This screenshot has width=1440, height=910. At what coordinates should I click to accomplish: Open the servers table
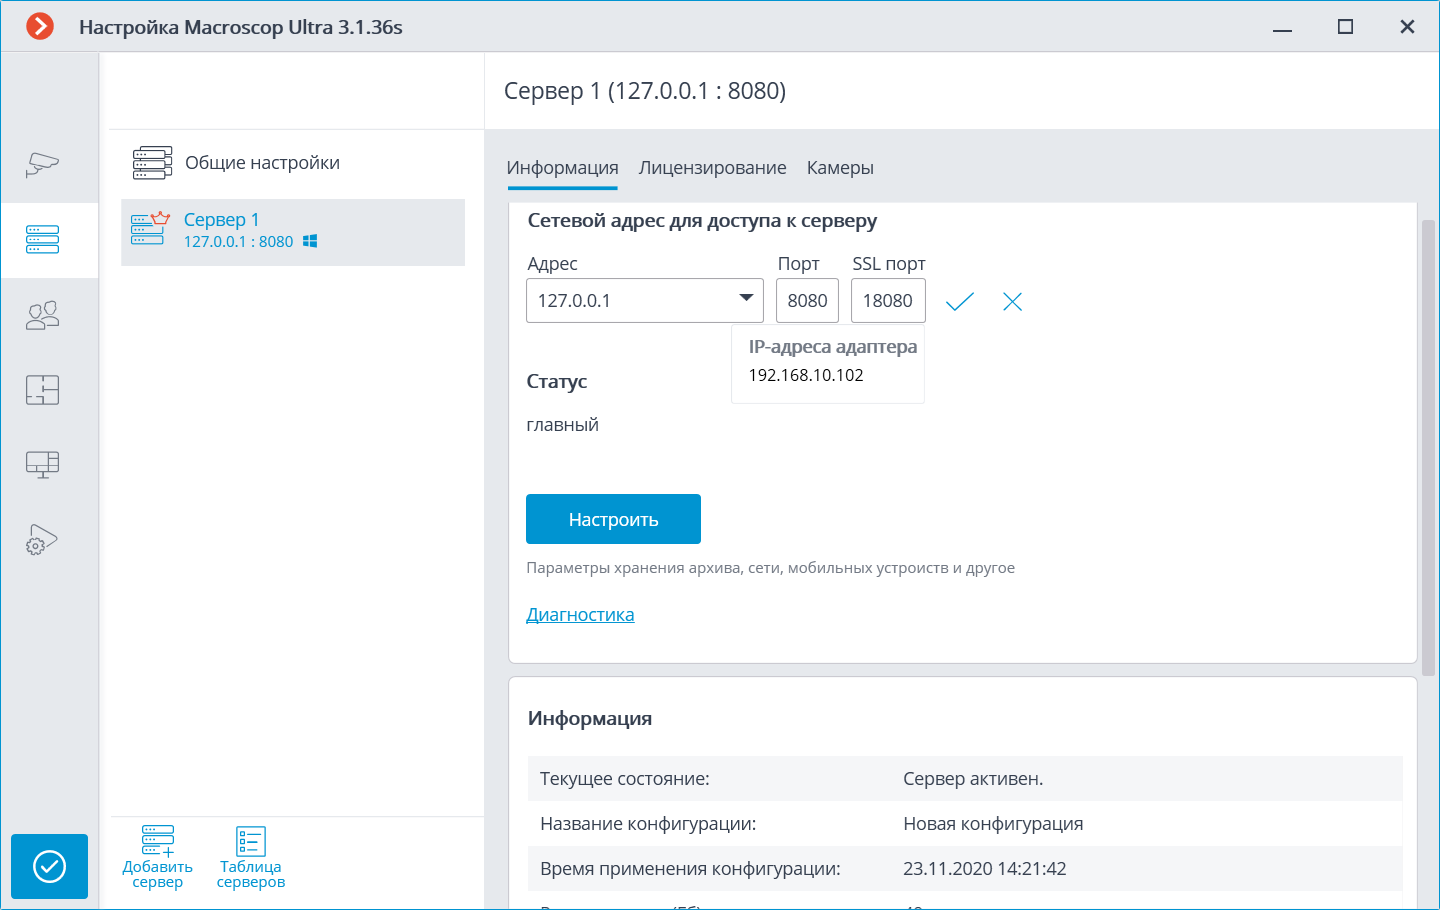tap(250, 856)
